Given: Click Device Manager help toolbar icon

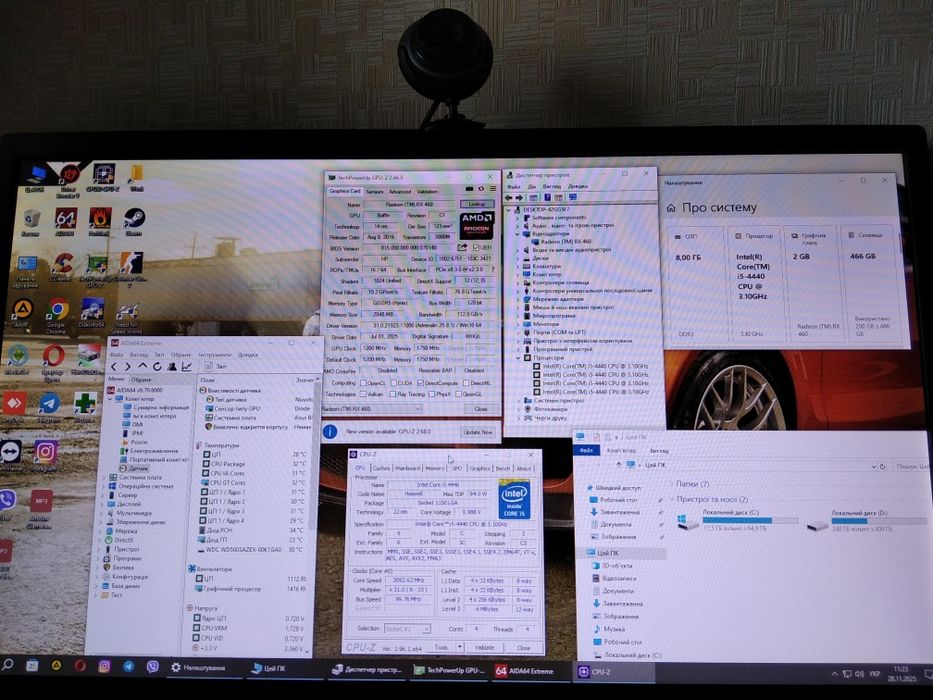Looking at the screenshot, I should pyautogui.click(x=546, y=198).
